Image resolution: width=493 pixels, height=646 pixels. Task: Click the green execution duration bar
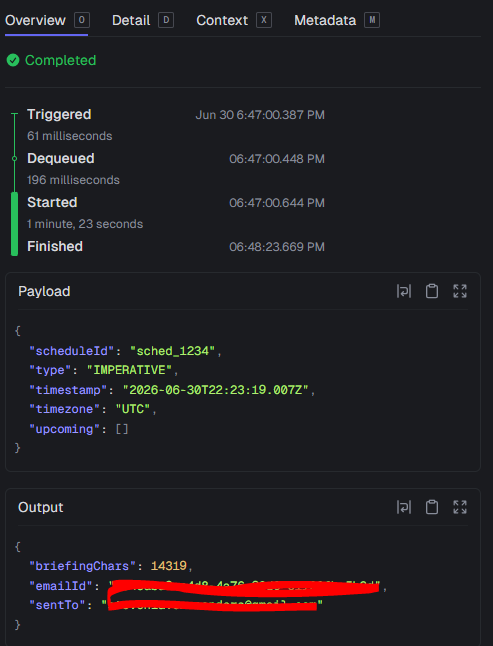tap(14, 224)
